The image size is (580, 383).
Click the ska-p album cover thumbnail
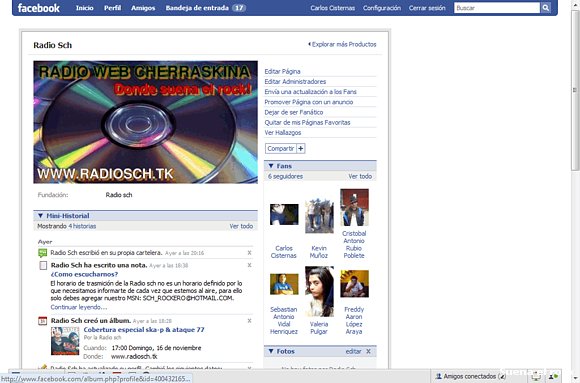[65, 341]
